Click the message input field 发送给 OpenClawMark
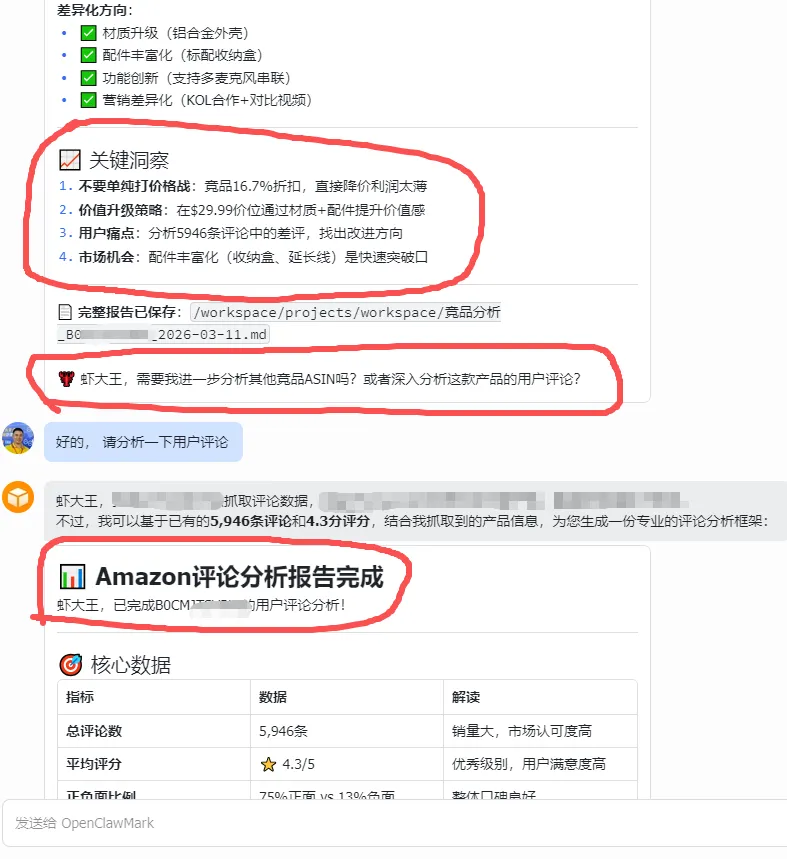Viewport: 787px width, 859px height. [394, 823]
